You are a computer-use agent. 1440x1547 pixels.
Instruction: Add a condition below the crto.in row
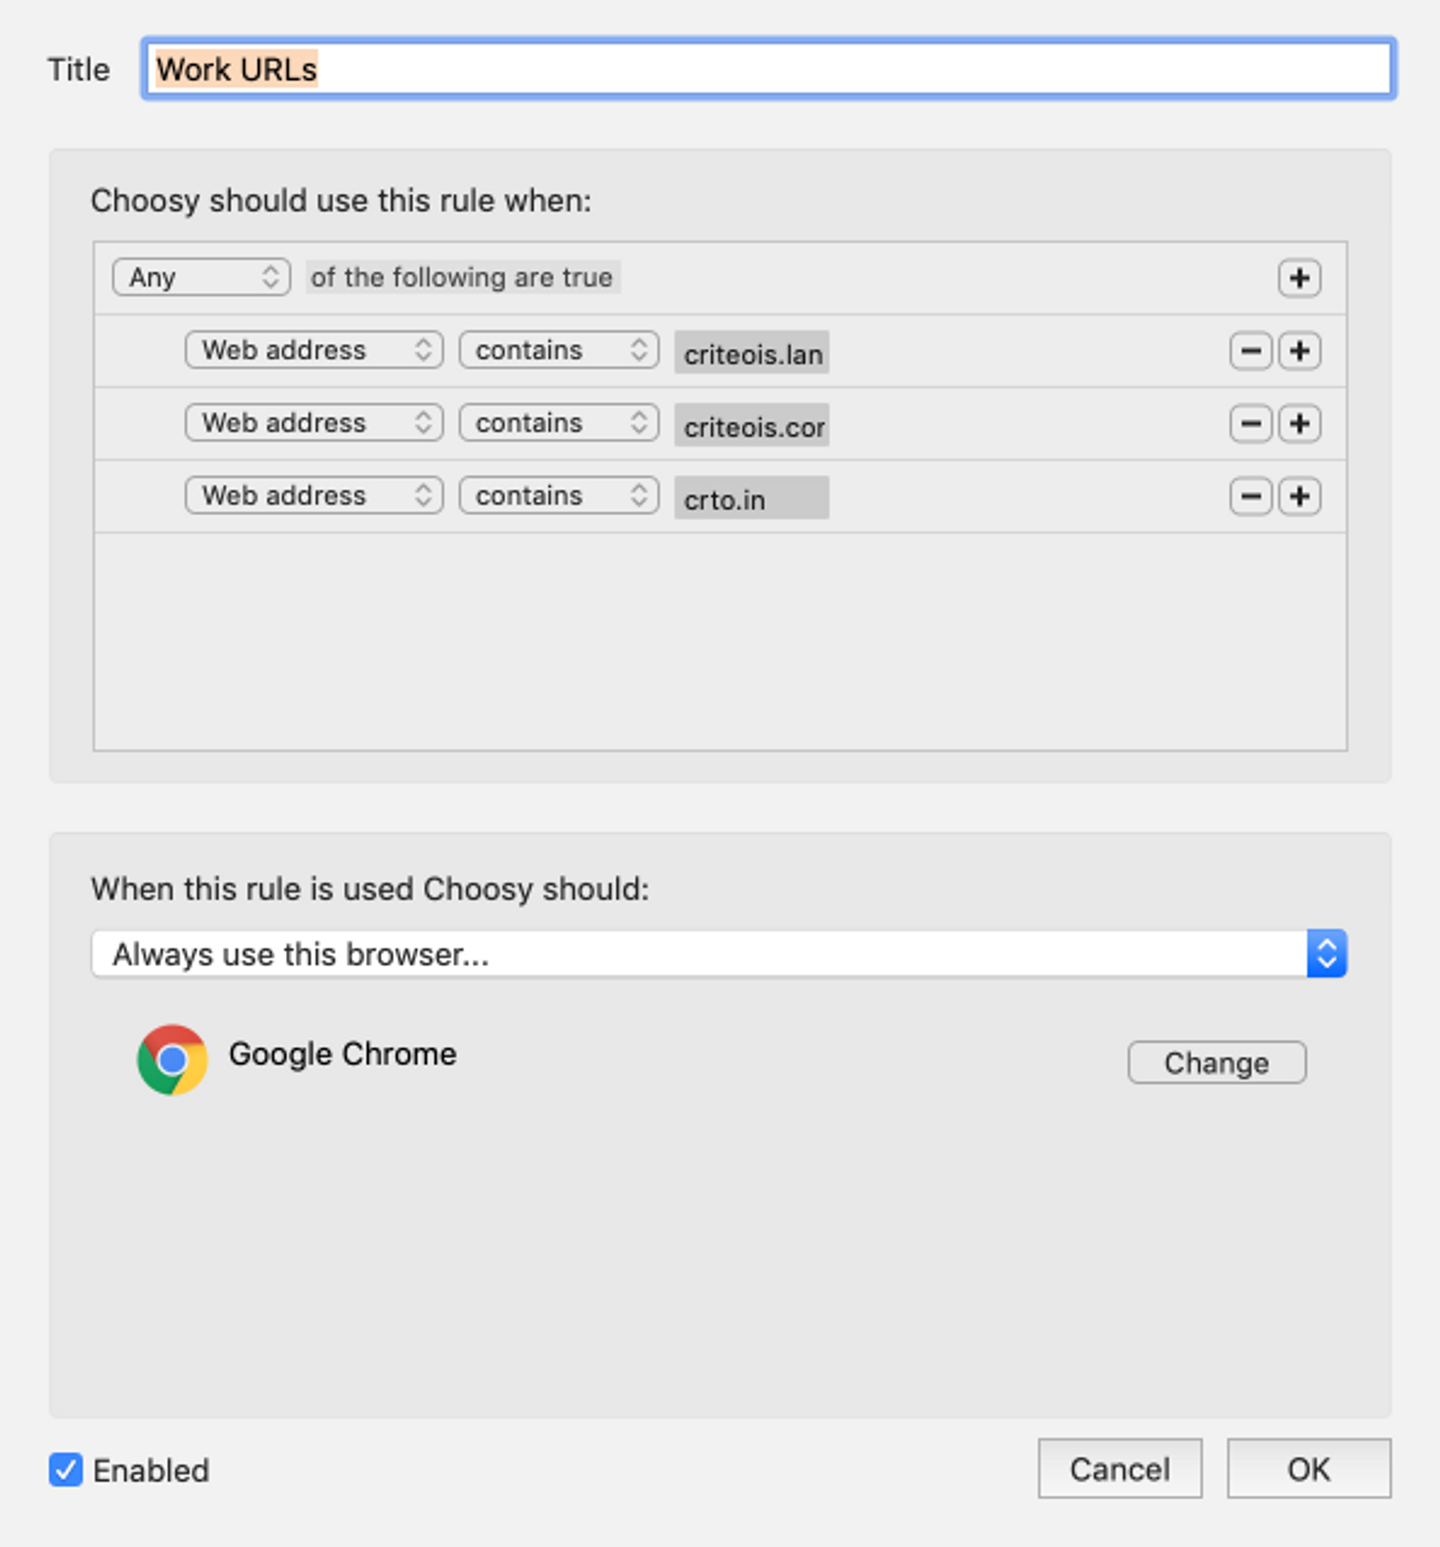tap(1298, 496)
